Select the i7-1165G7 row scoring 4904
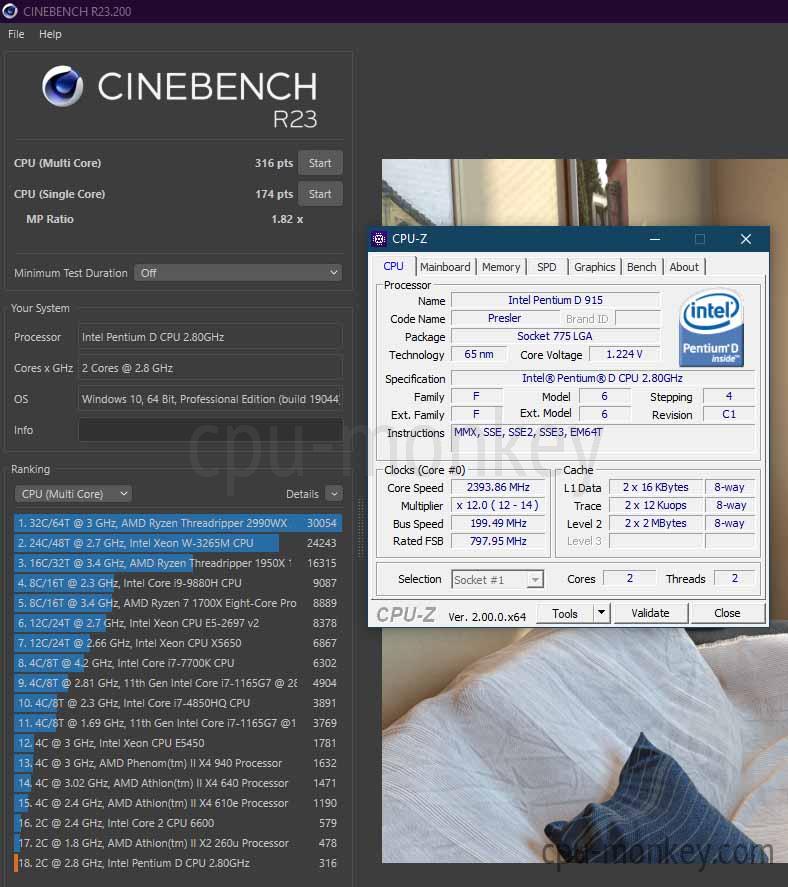 tap(178, 683)
